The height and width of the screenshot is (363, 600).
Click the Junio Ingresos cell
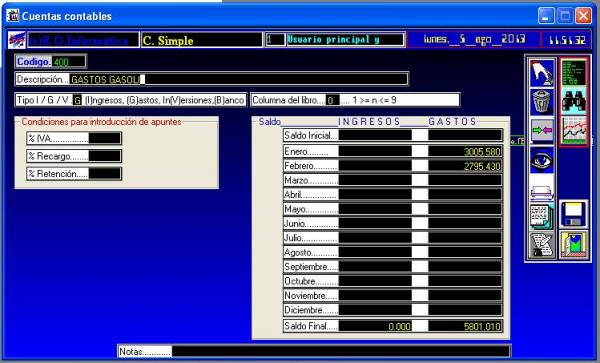375,223
